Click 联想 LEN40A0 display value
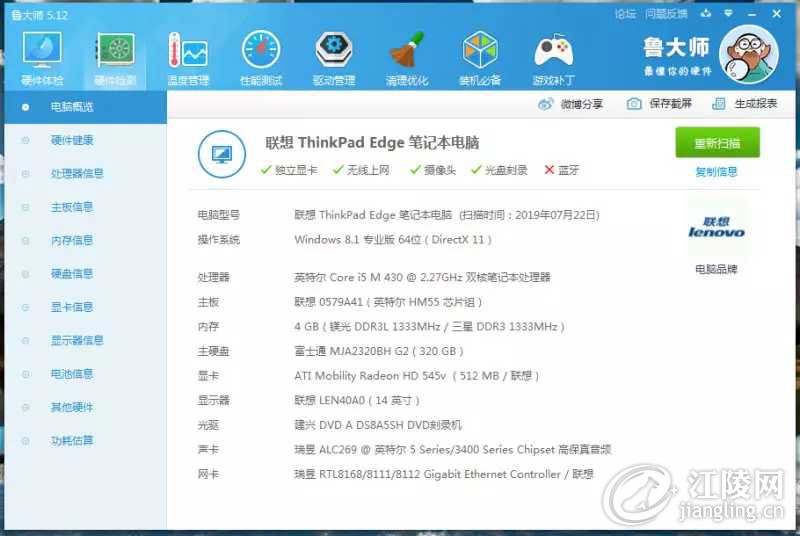800x536 pixels. 357,400
